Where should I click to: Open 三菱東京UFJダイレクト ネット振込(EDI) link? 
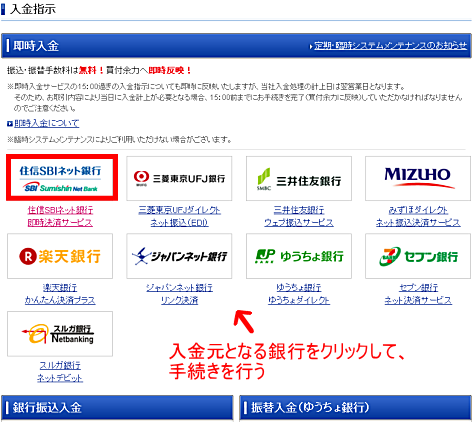(179, 216)
